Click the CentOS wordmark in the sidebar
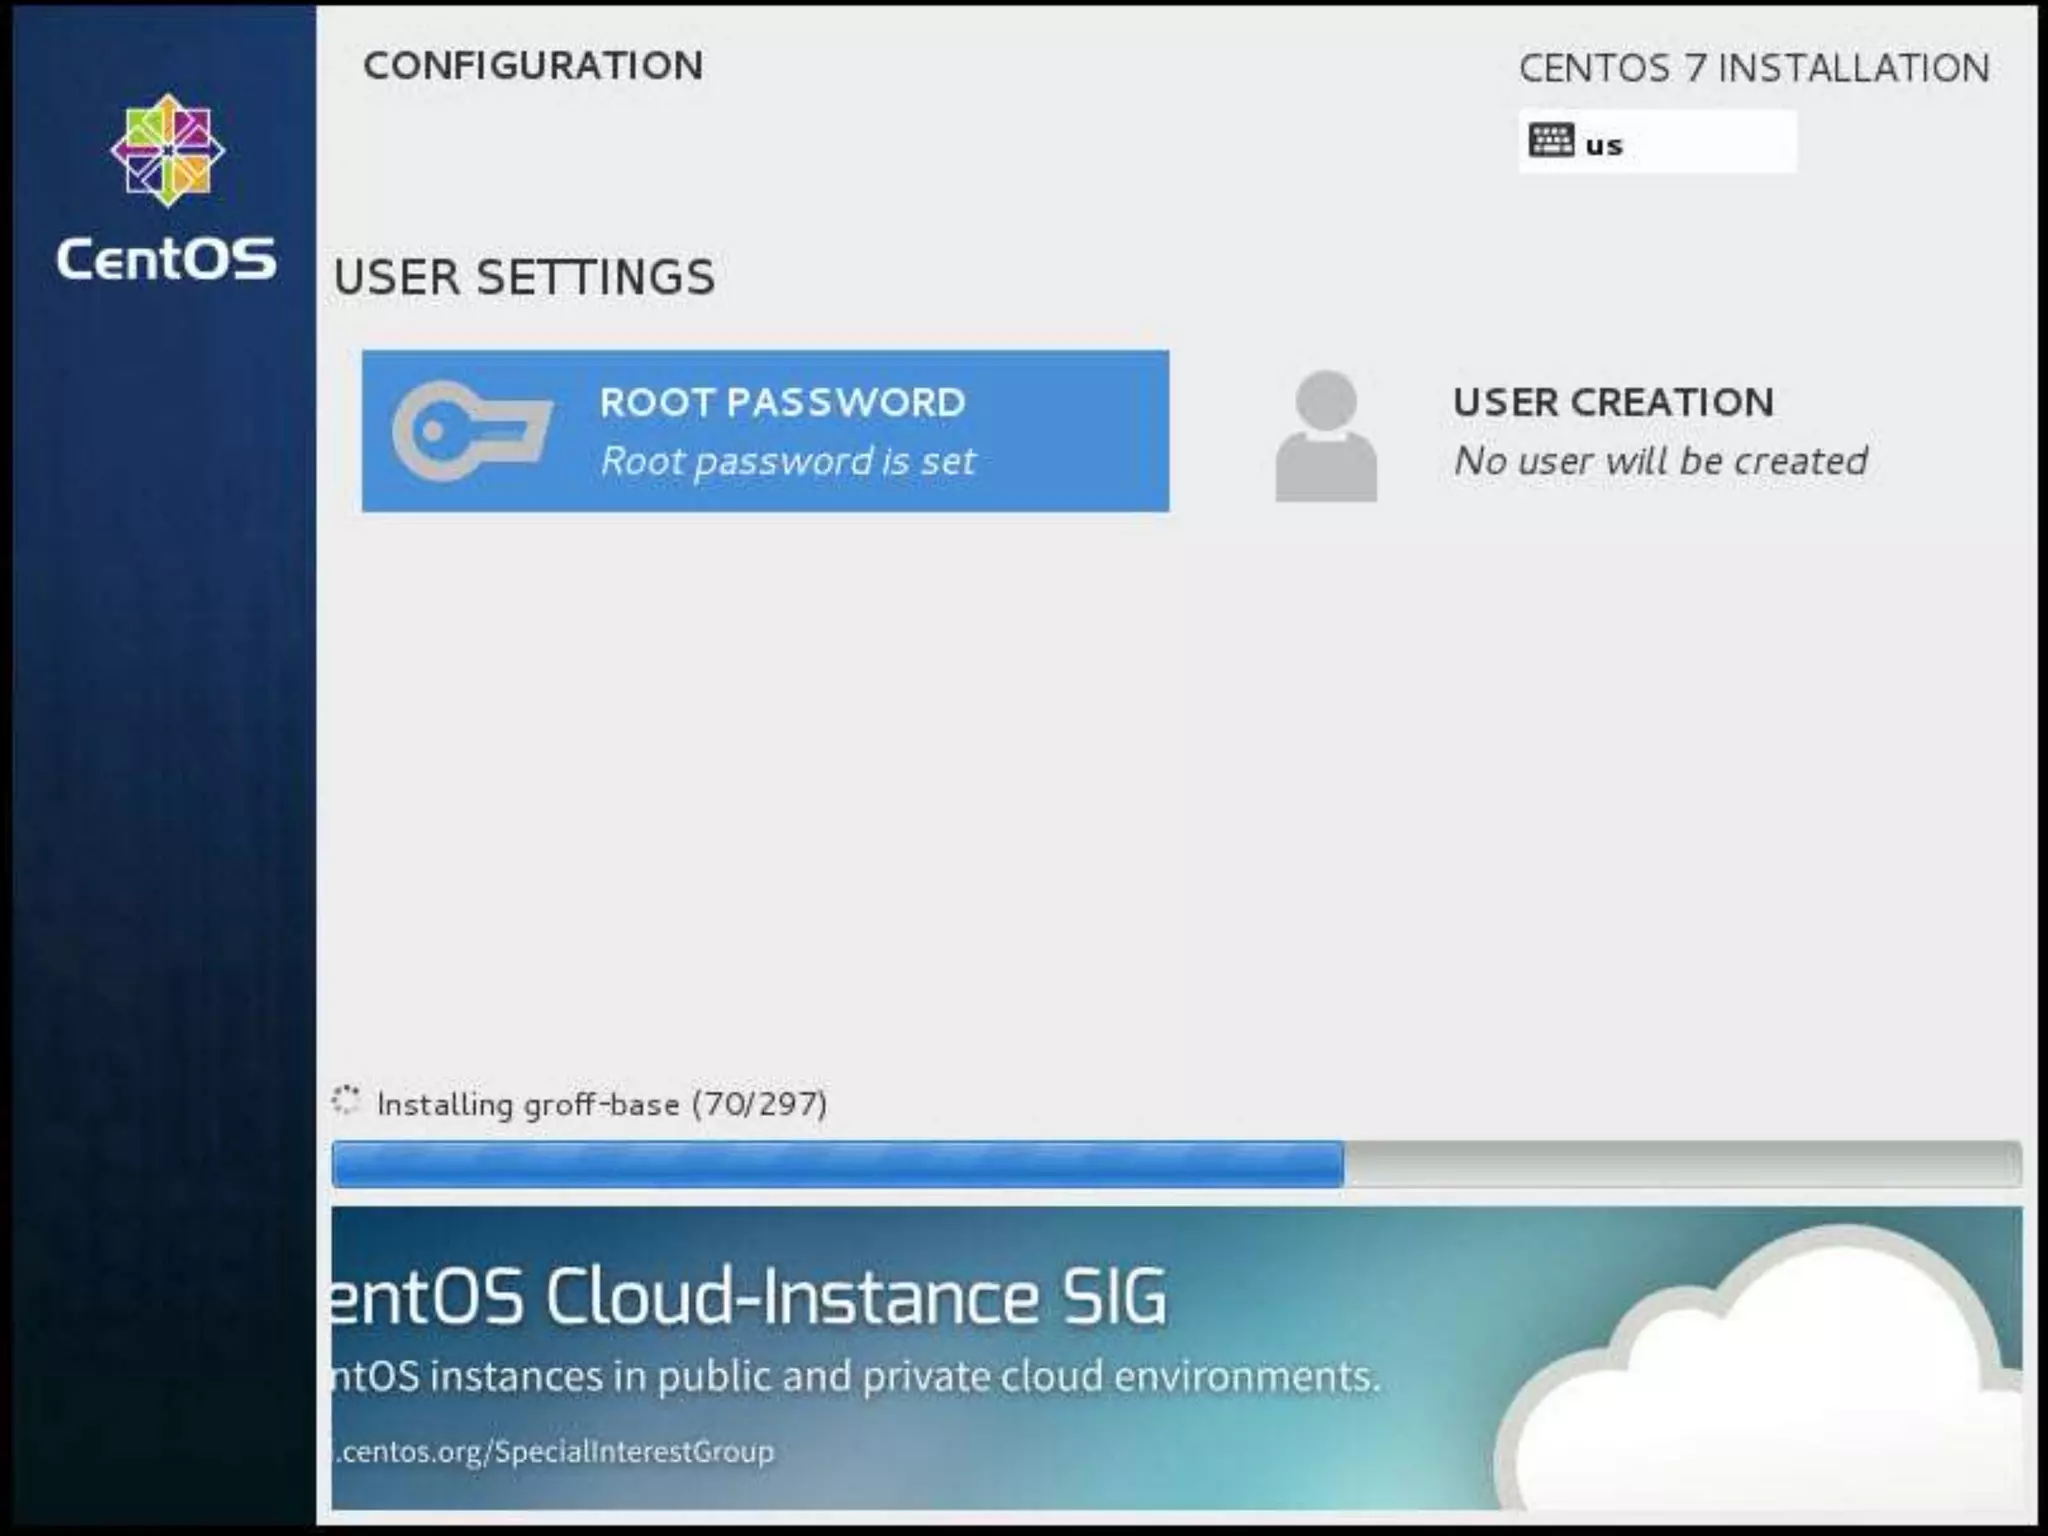 pyautogui.click(x=166, y=258)
